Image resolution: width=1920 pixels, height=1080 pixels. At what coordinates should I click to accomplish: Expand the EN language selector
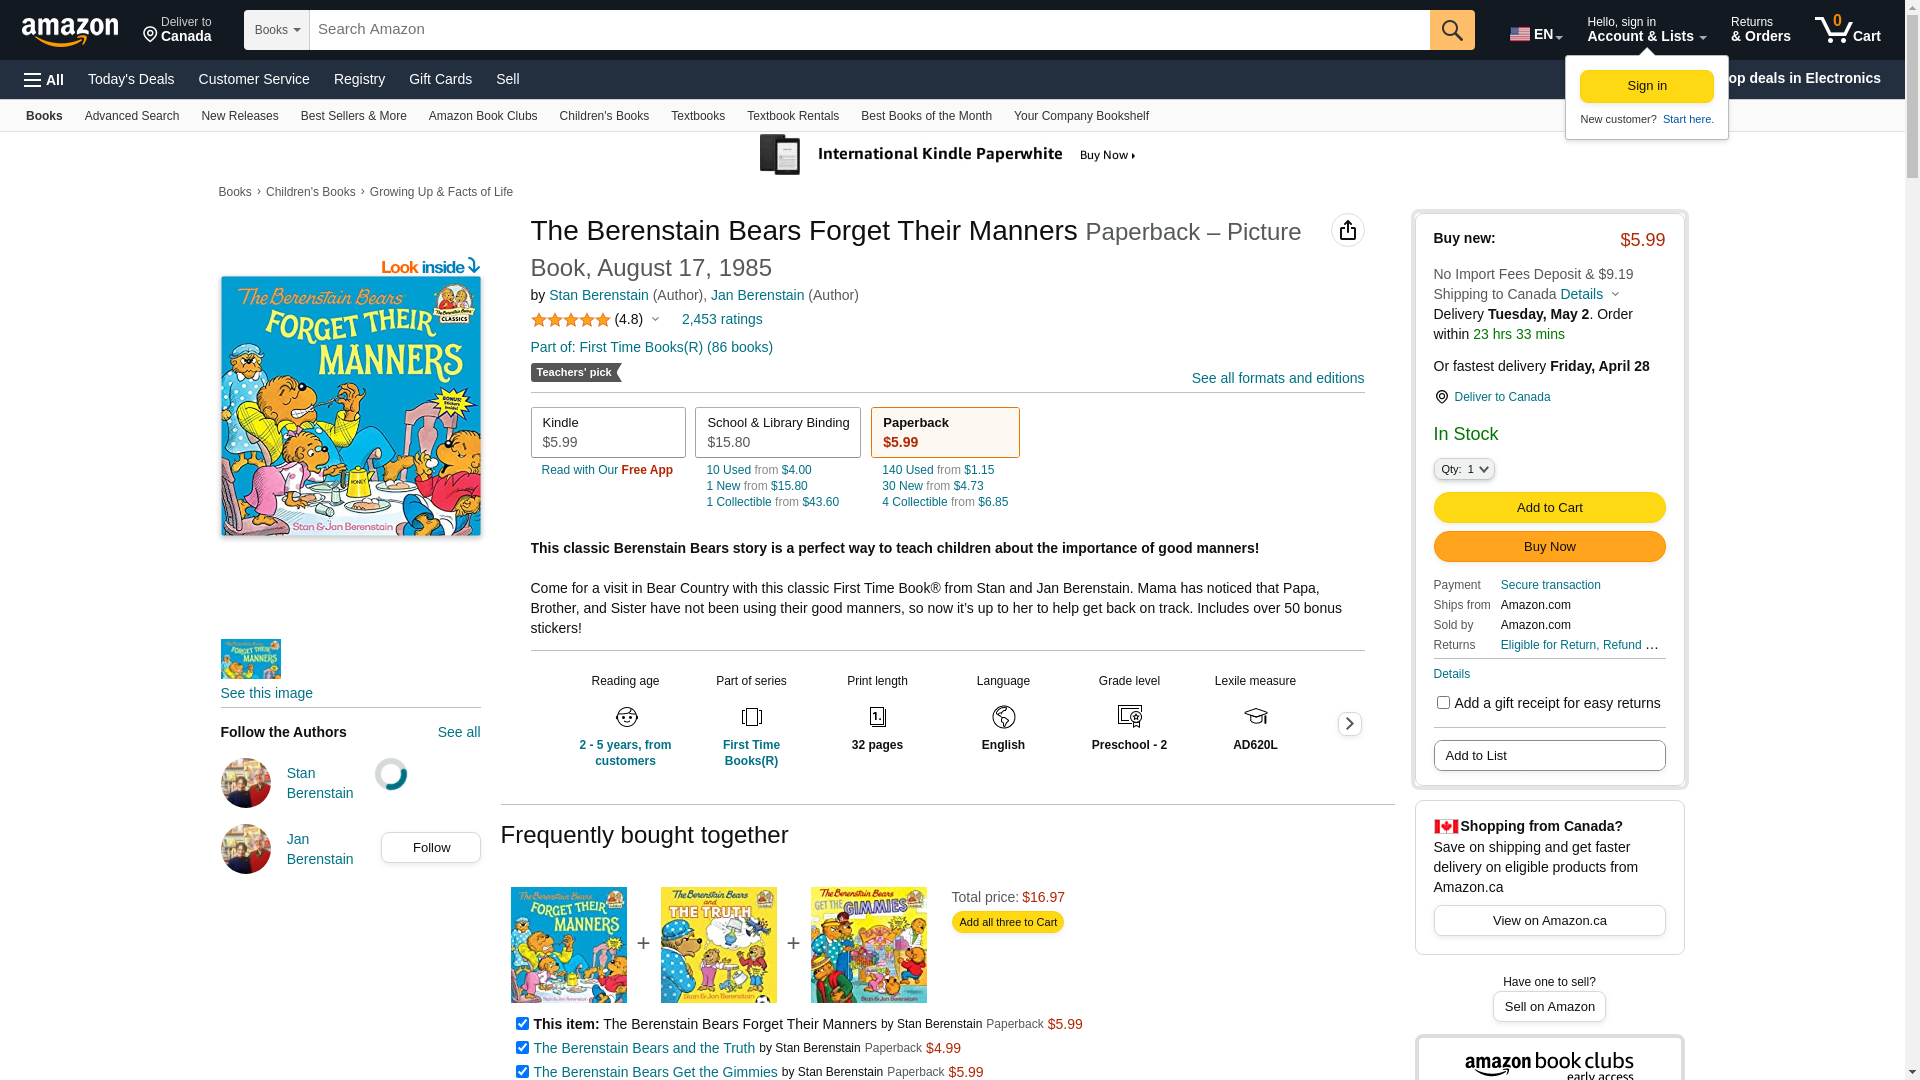[x=1536, y=34]
